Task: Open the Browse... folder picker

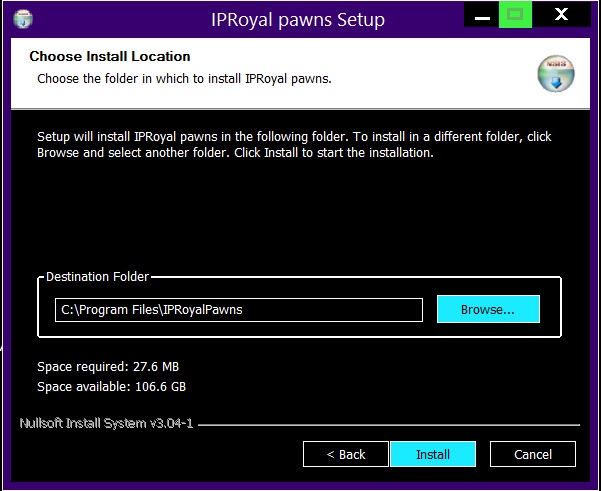Action: 488,310
